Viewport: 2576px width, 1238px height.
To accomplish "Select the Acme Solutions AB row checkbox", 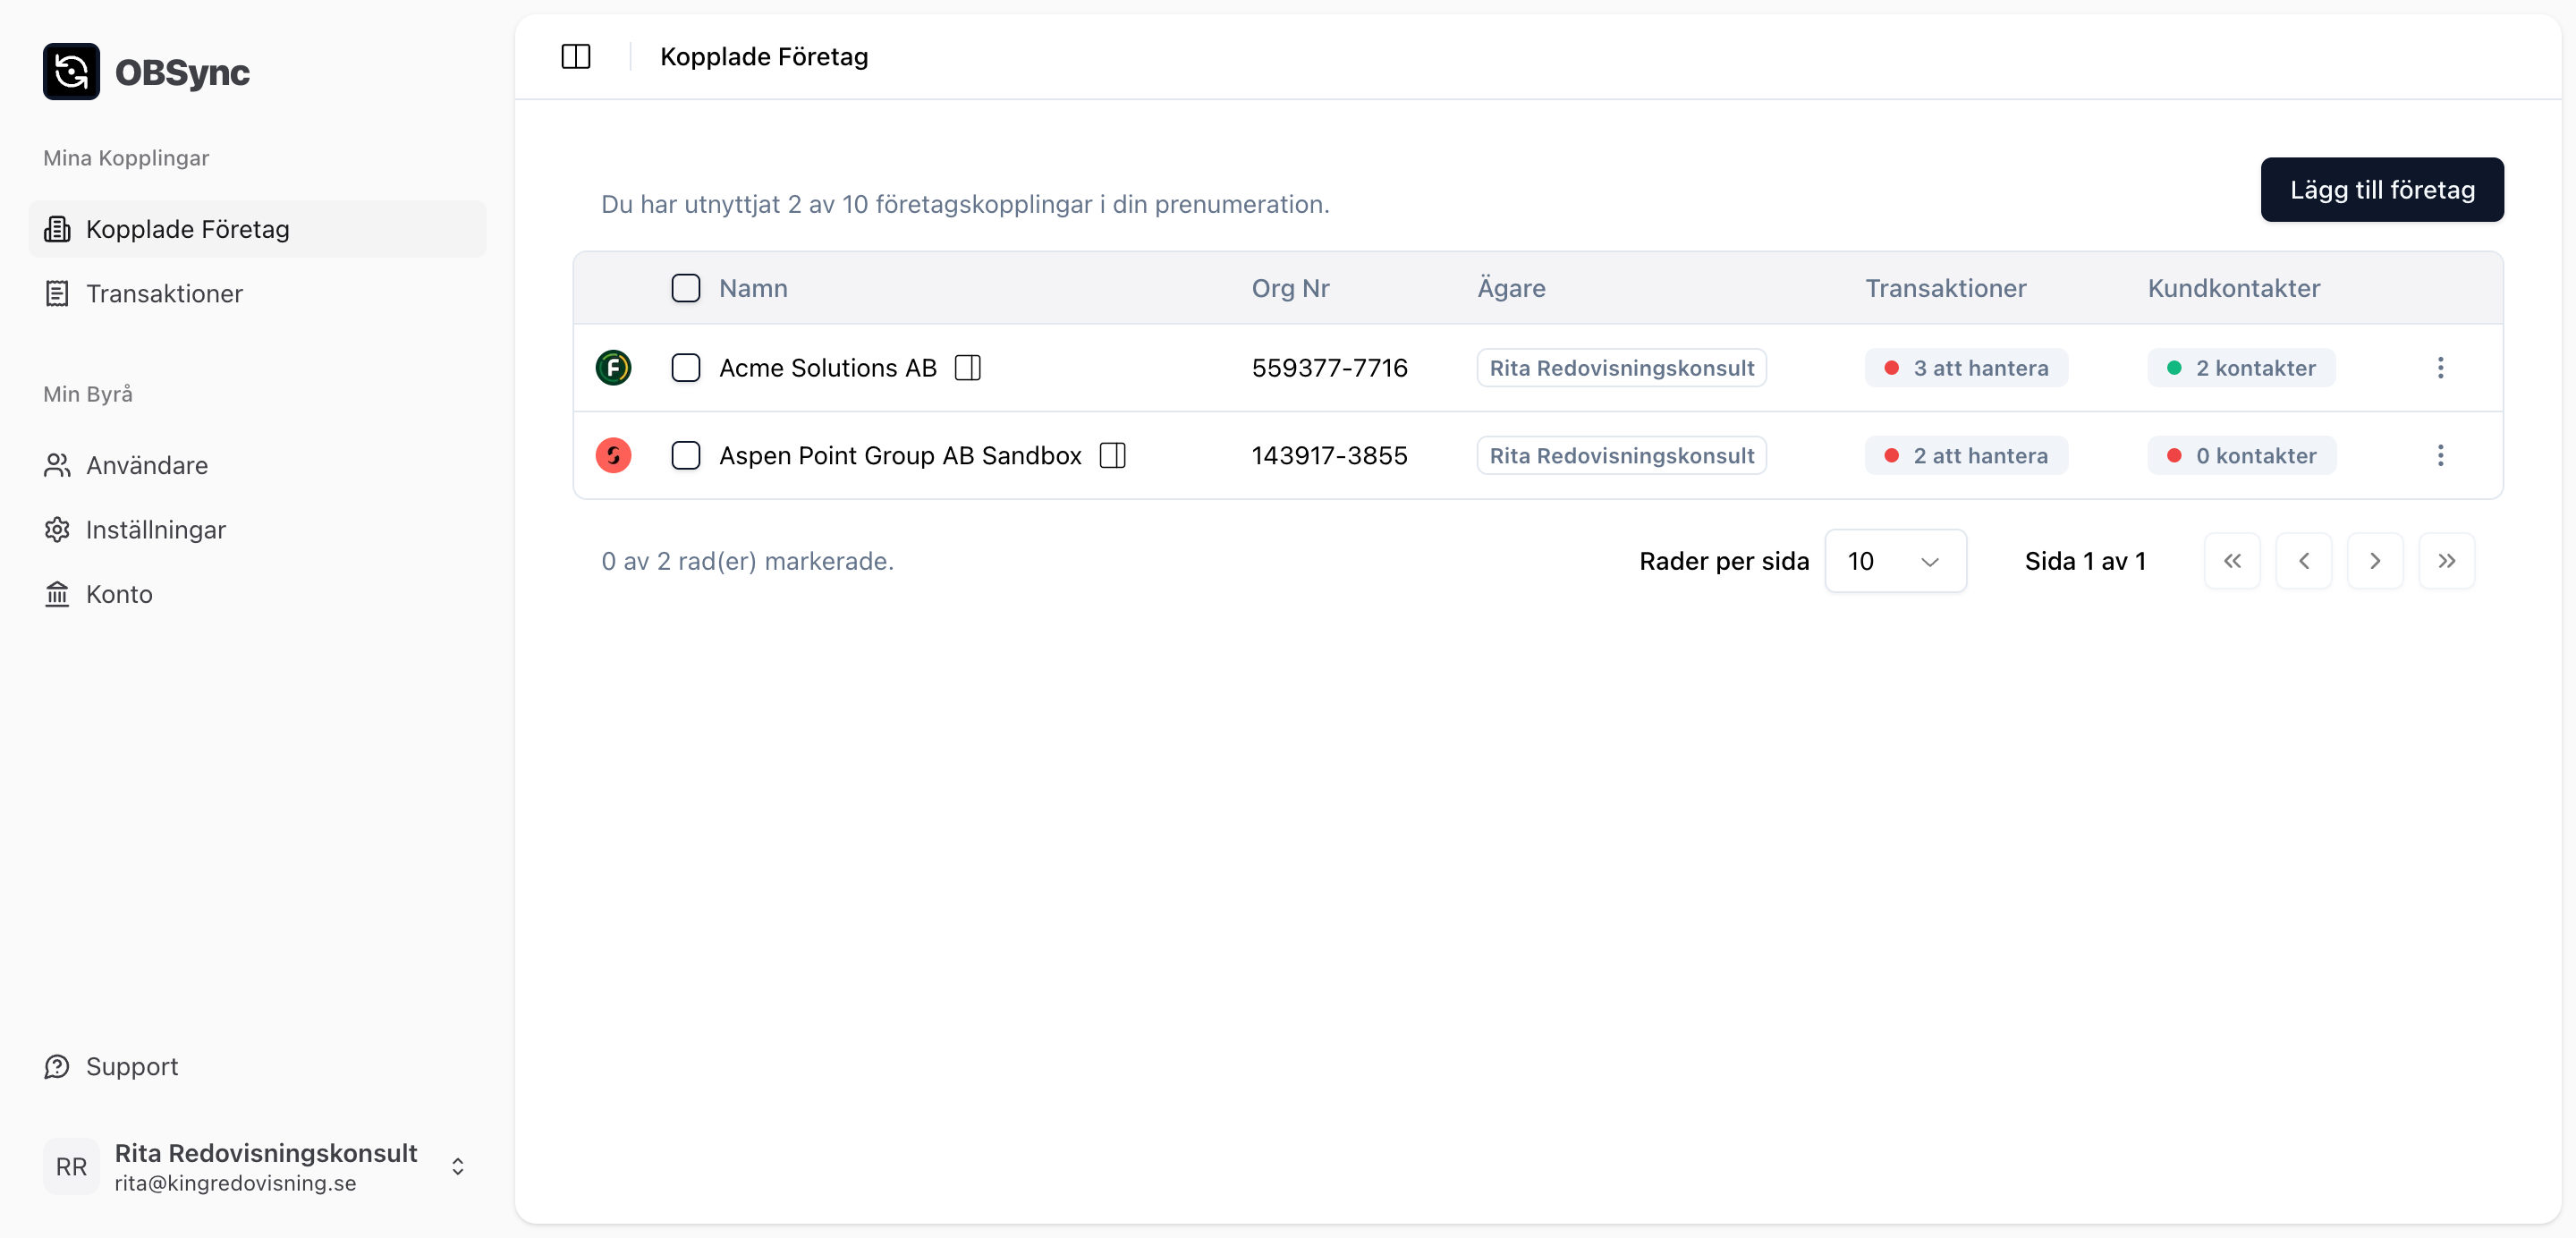I will click(x=685, y=368).
